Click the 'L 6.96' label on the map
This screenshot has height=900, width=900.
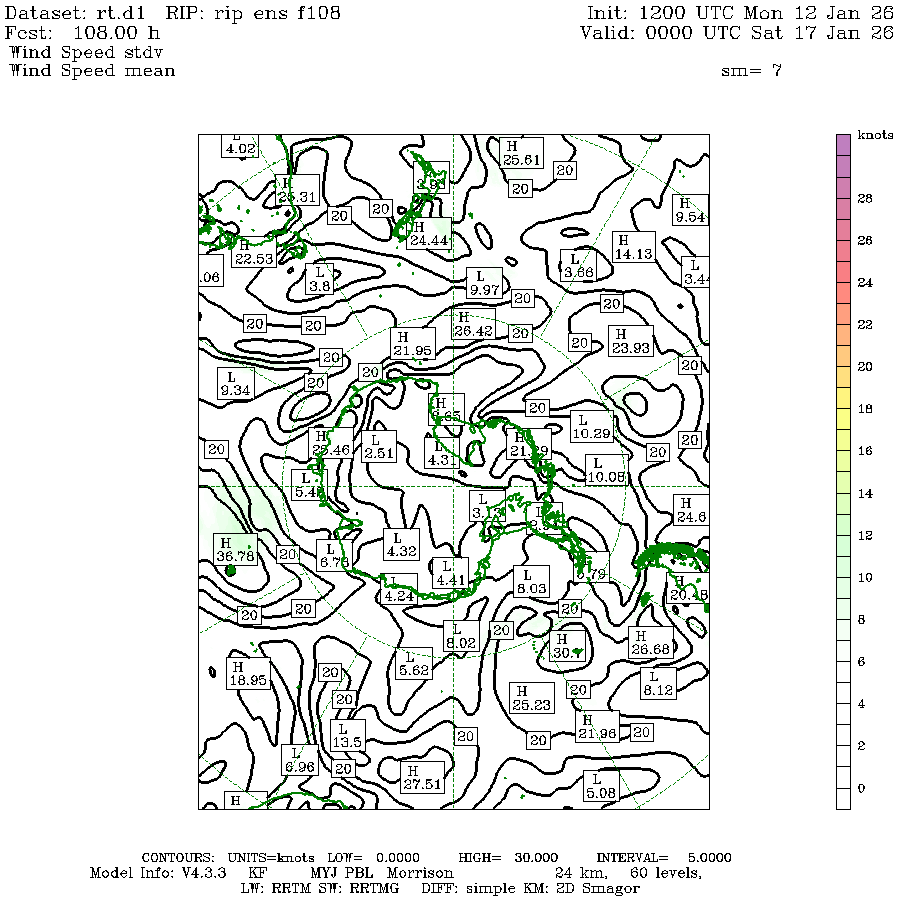coord(300,760)
